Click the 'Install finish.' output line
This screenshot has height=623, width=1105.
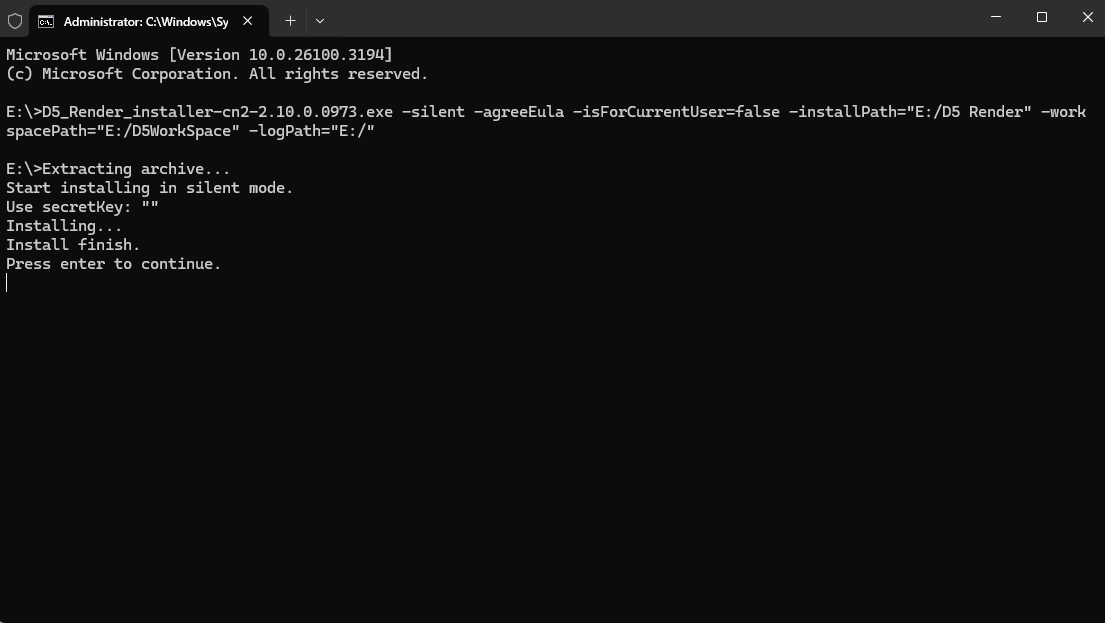(x=73, y=245)
